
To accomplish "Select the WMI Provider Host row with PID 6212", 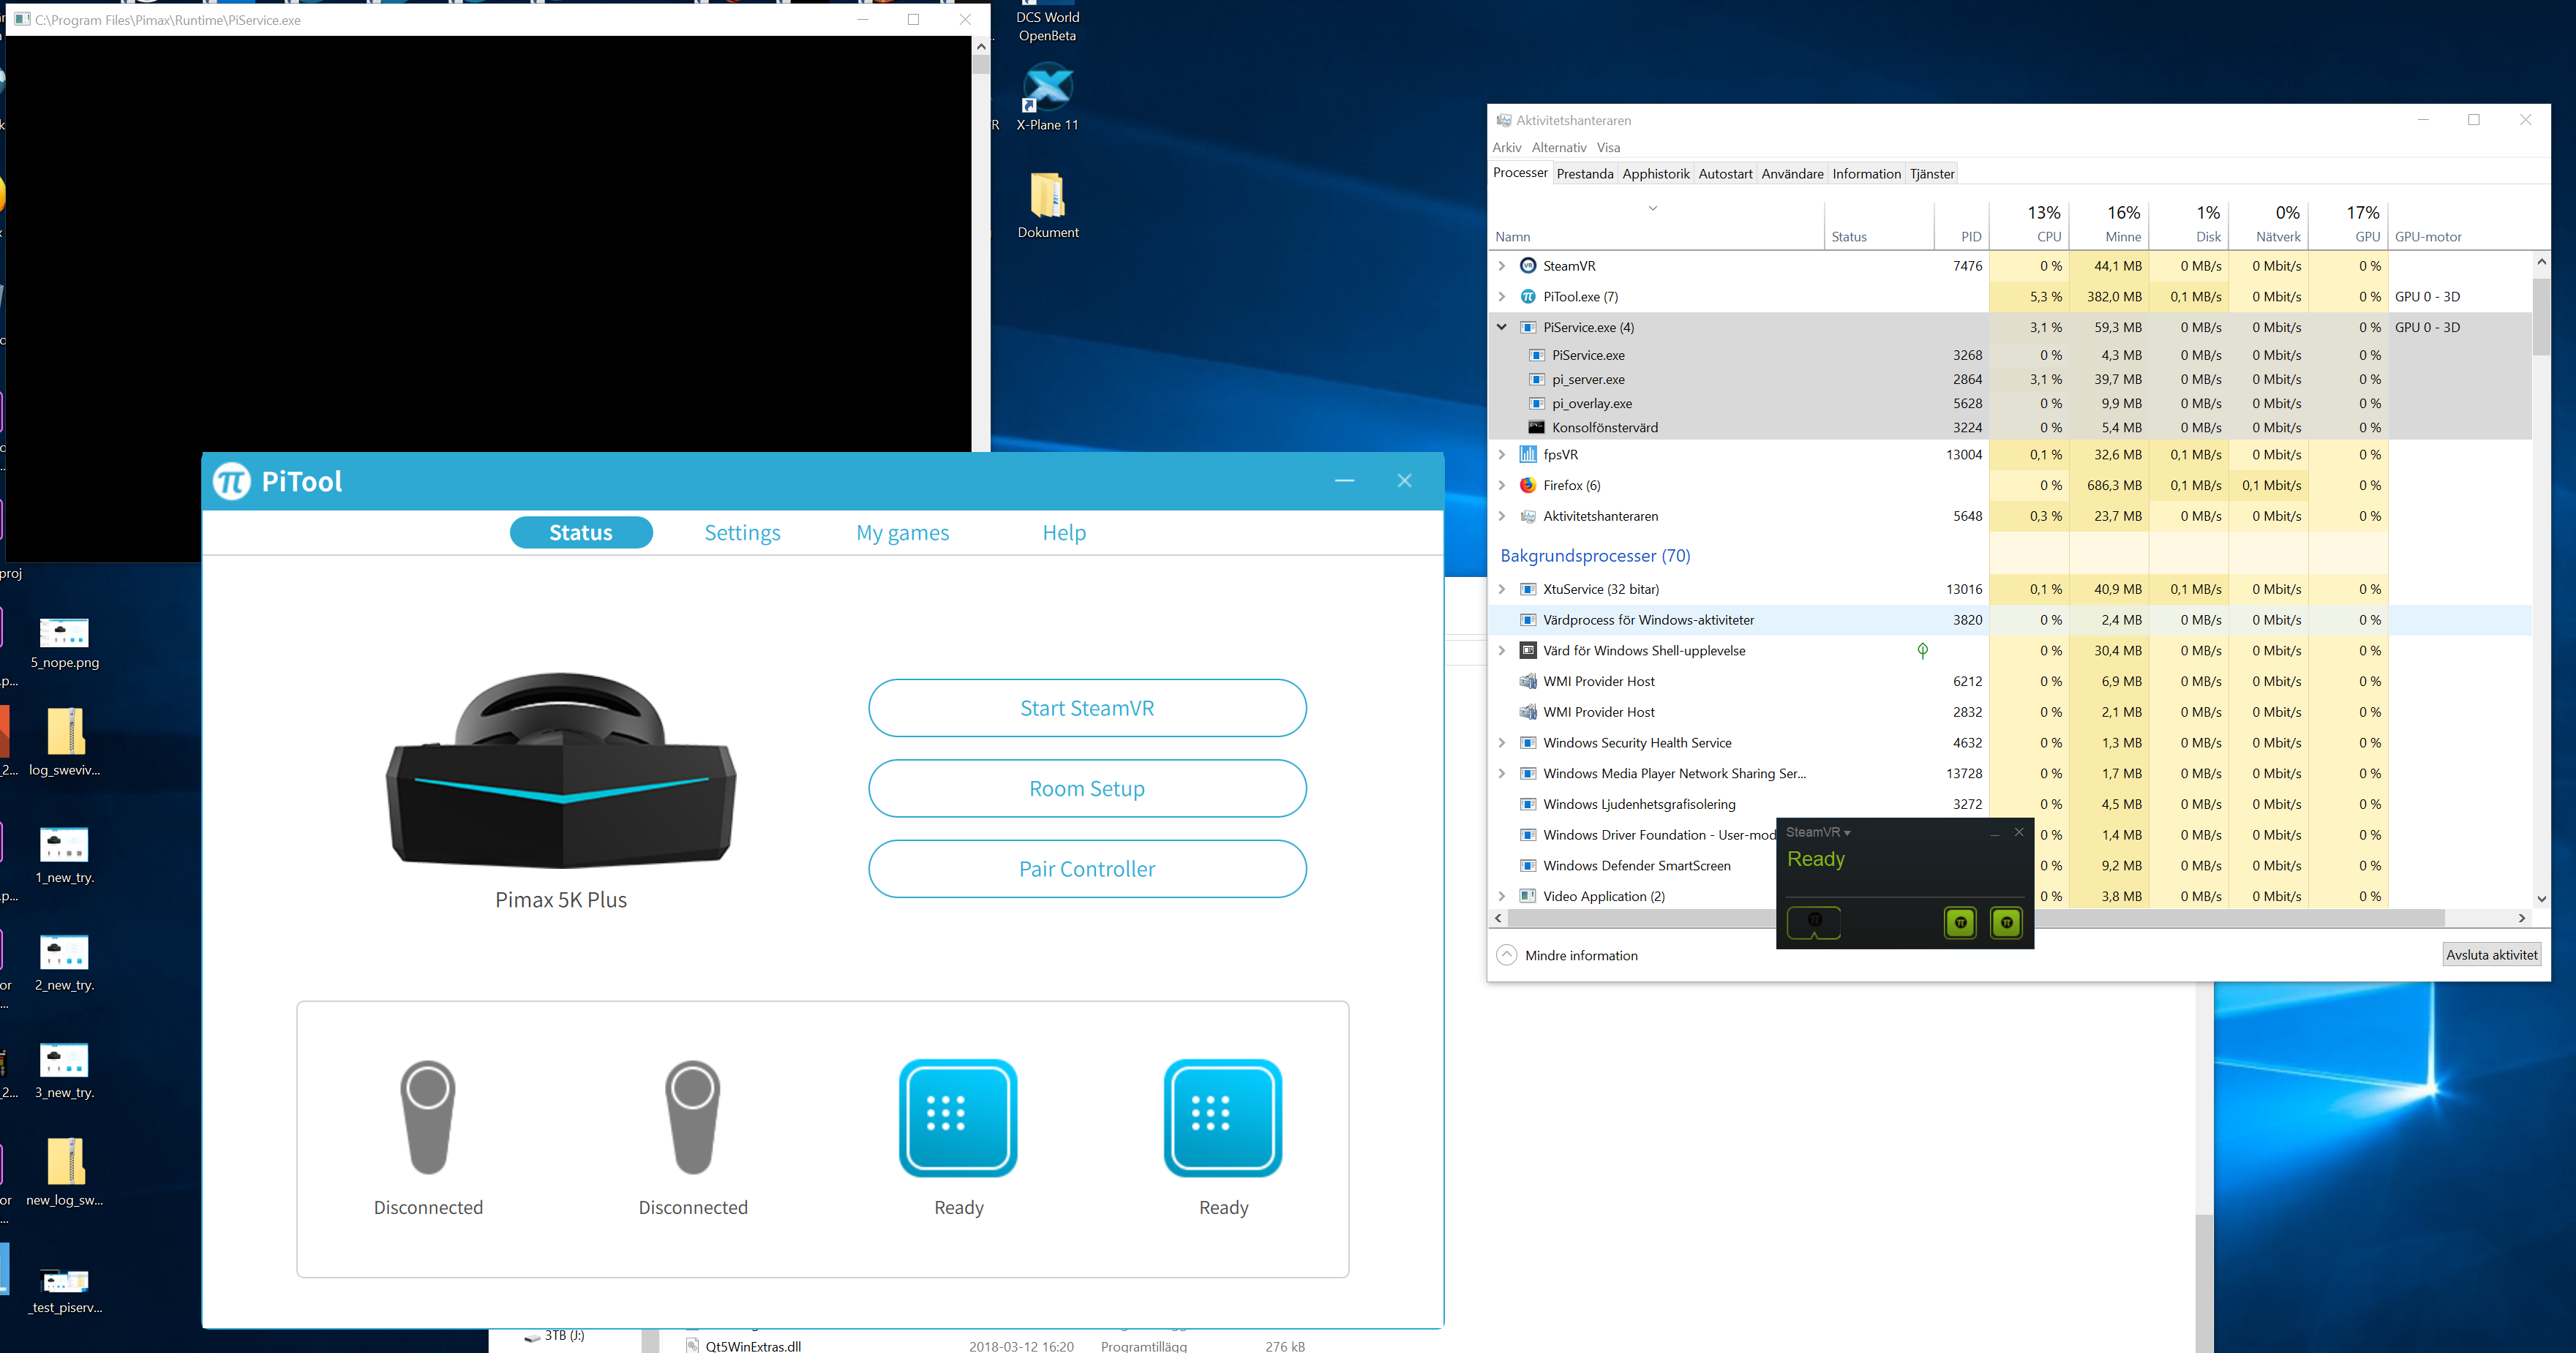I will coord(2010,681).
